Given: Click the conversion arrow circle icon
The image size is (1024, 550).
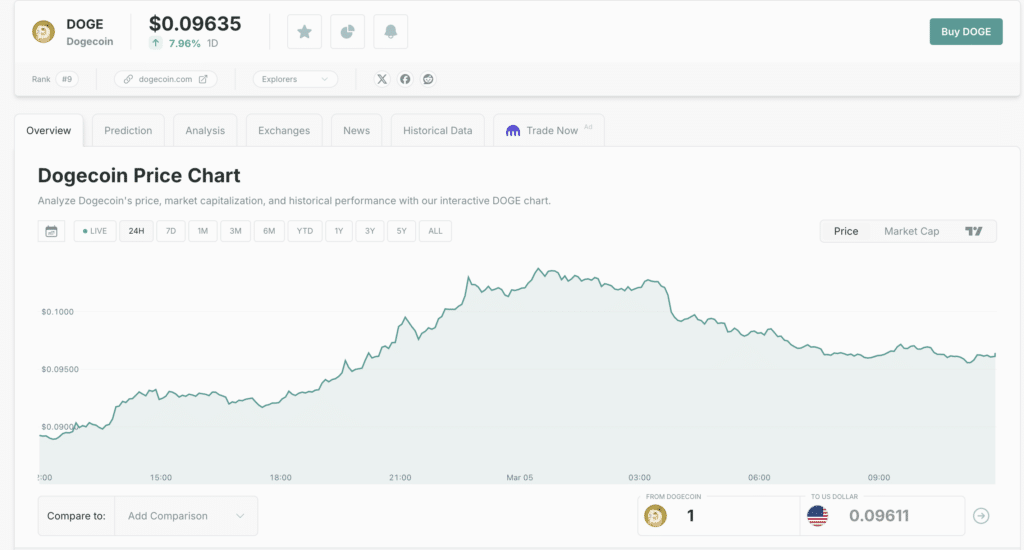Looking at the screenshot, I should click(x=981, y=516).
